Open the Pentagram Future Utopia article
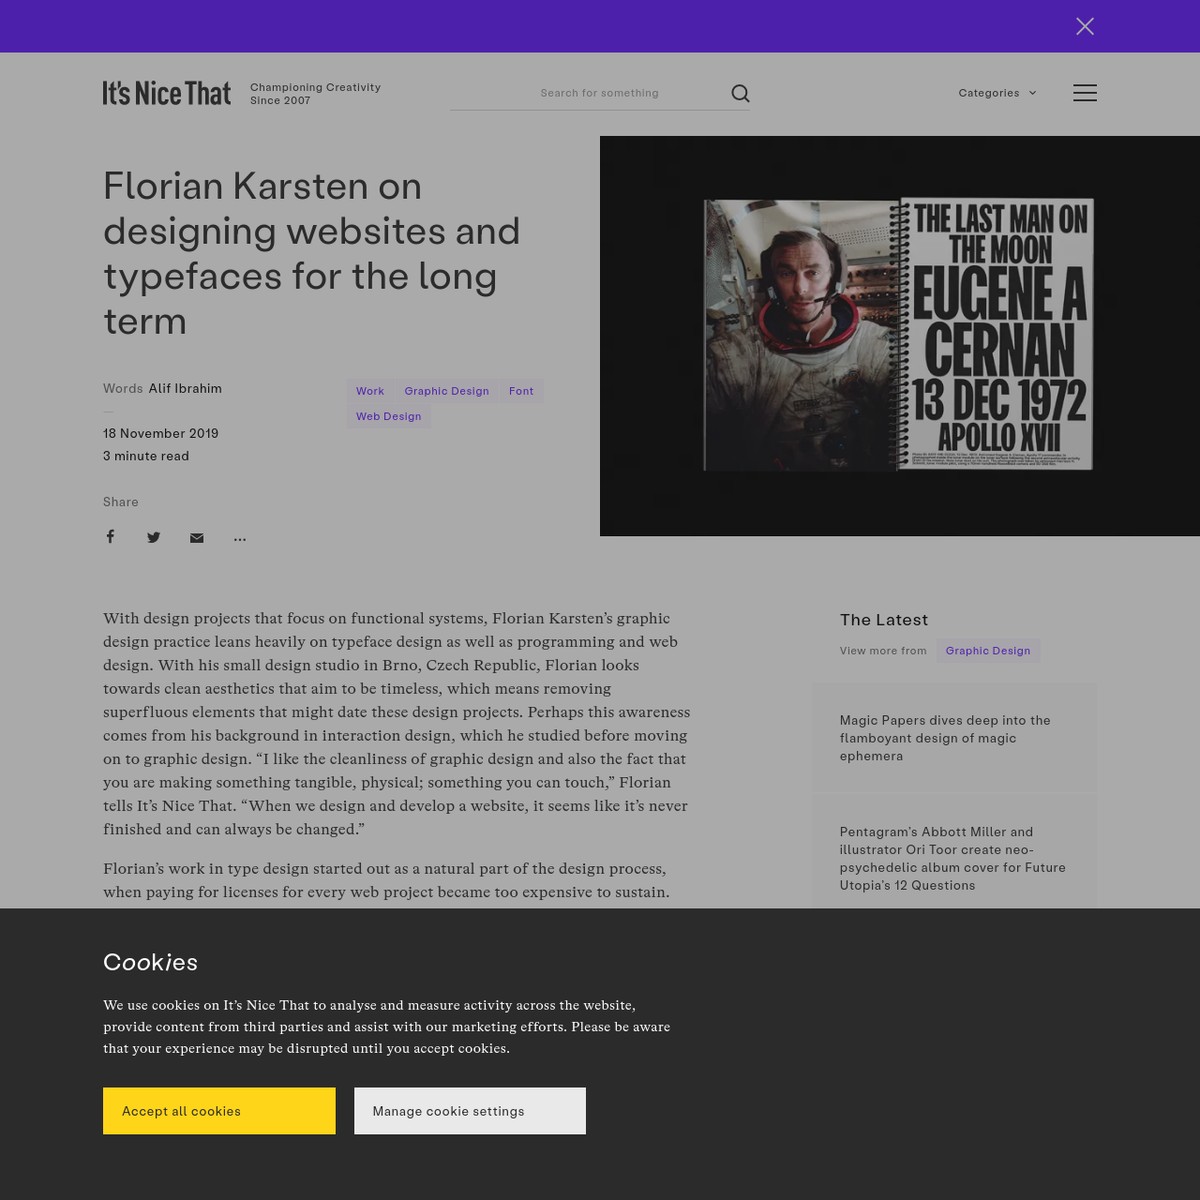The image size is (1200, 1200). click(952, 857)
